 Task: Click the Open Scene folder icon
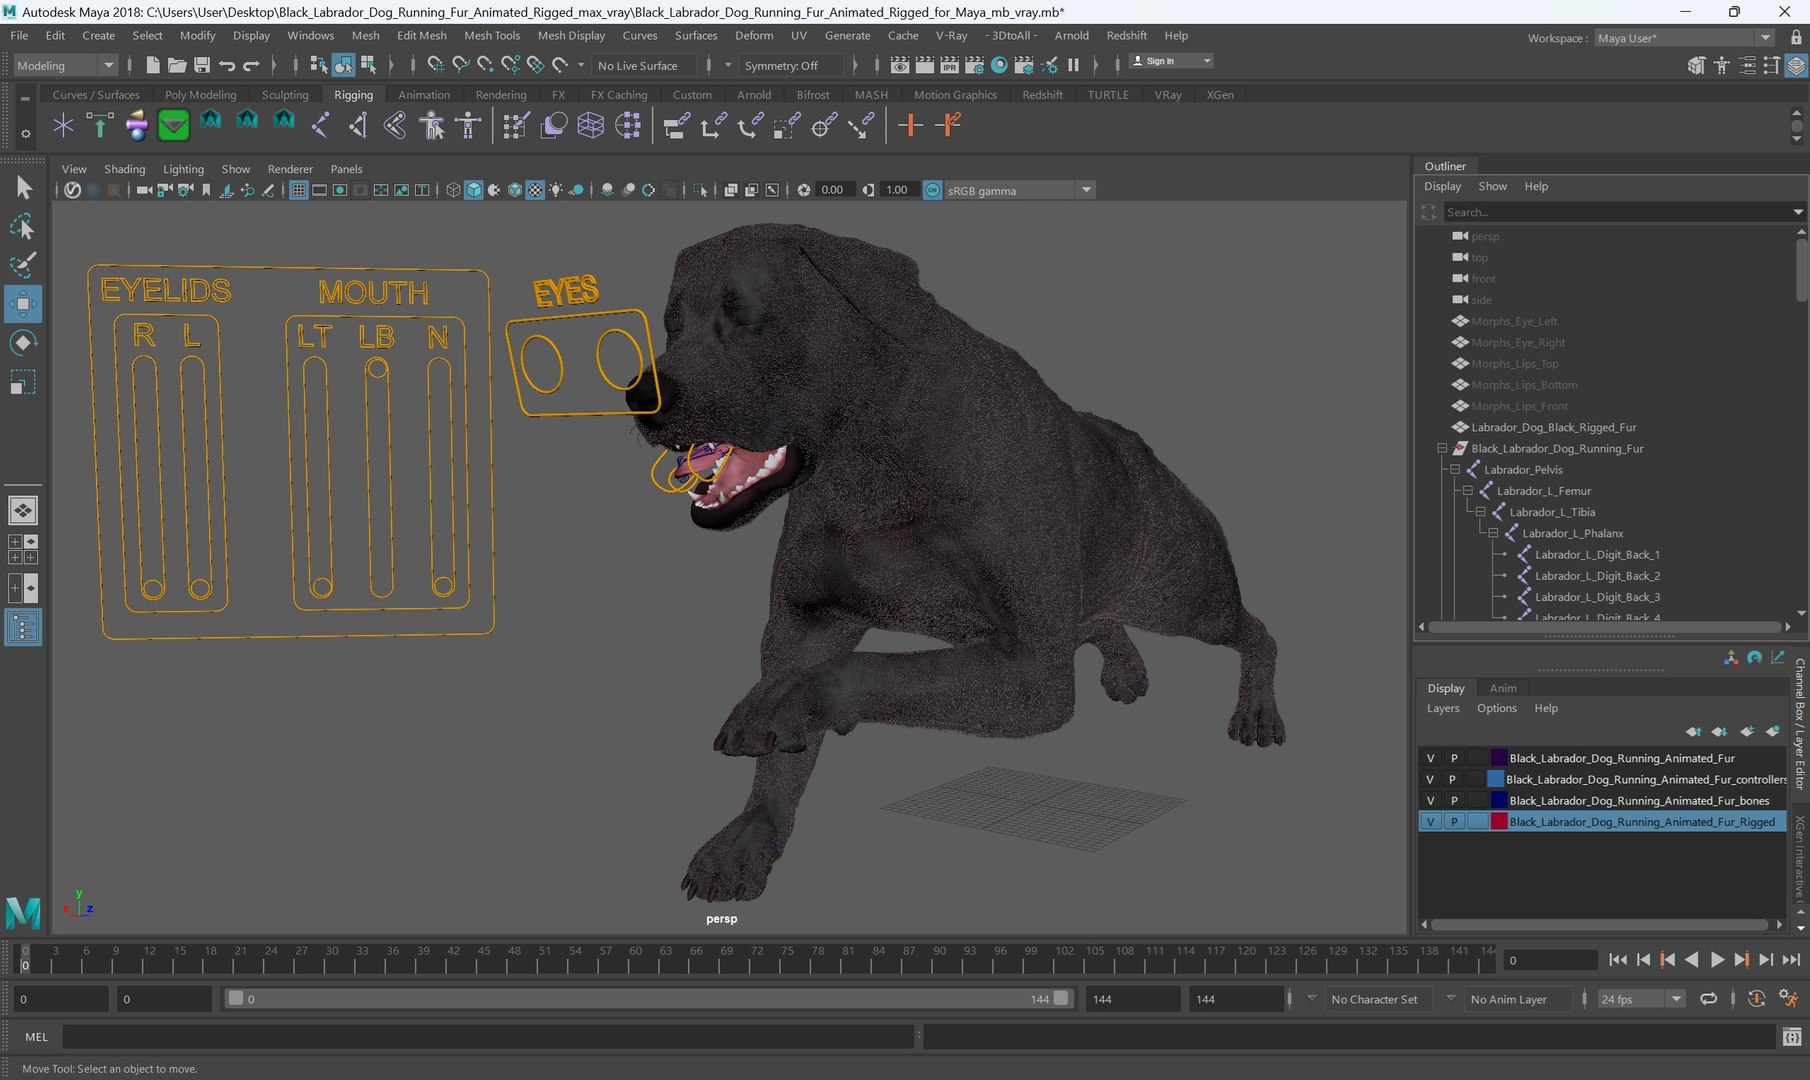177,65
